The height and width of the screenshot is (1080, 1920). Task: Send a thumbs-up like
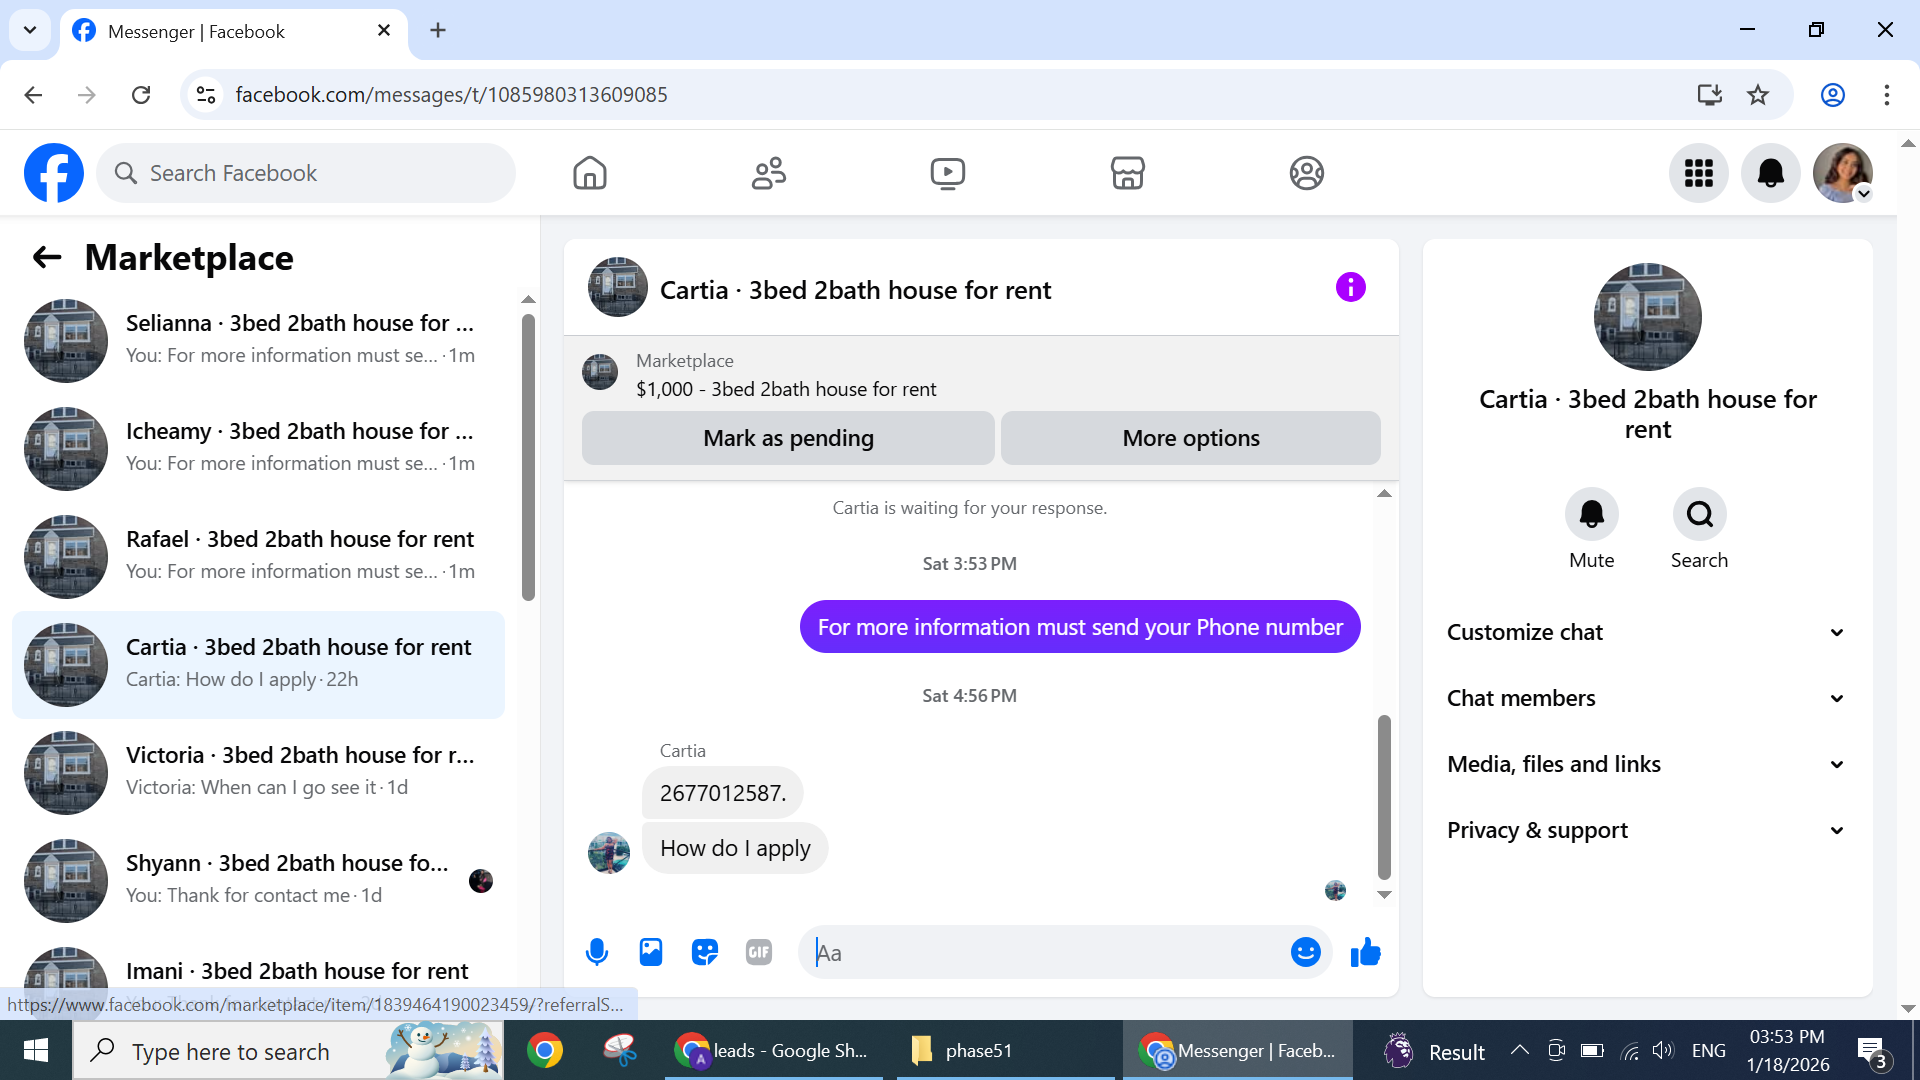[1365, 952]
